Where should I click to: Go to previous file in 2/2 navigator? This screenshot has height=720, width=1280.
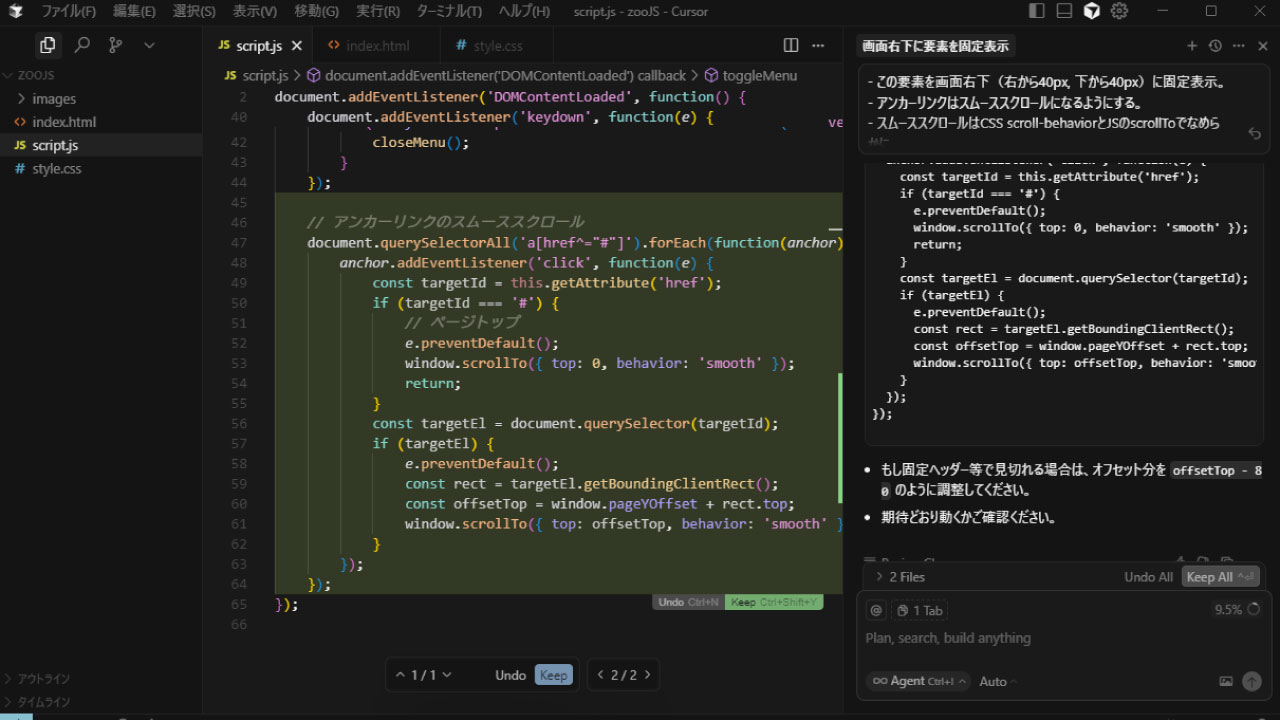click(x=600, y=675)
